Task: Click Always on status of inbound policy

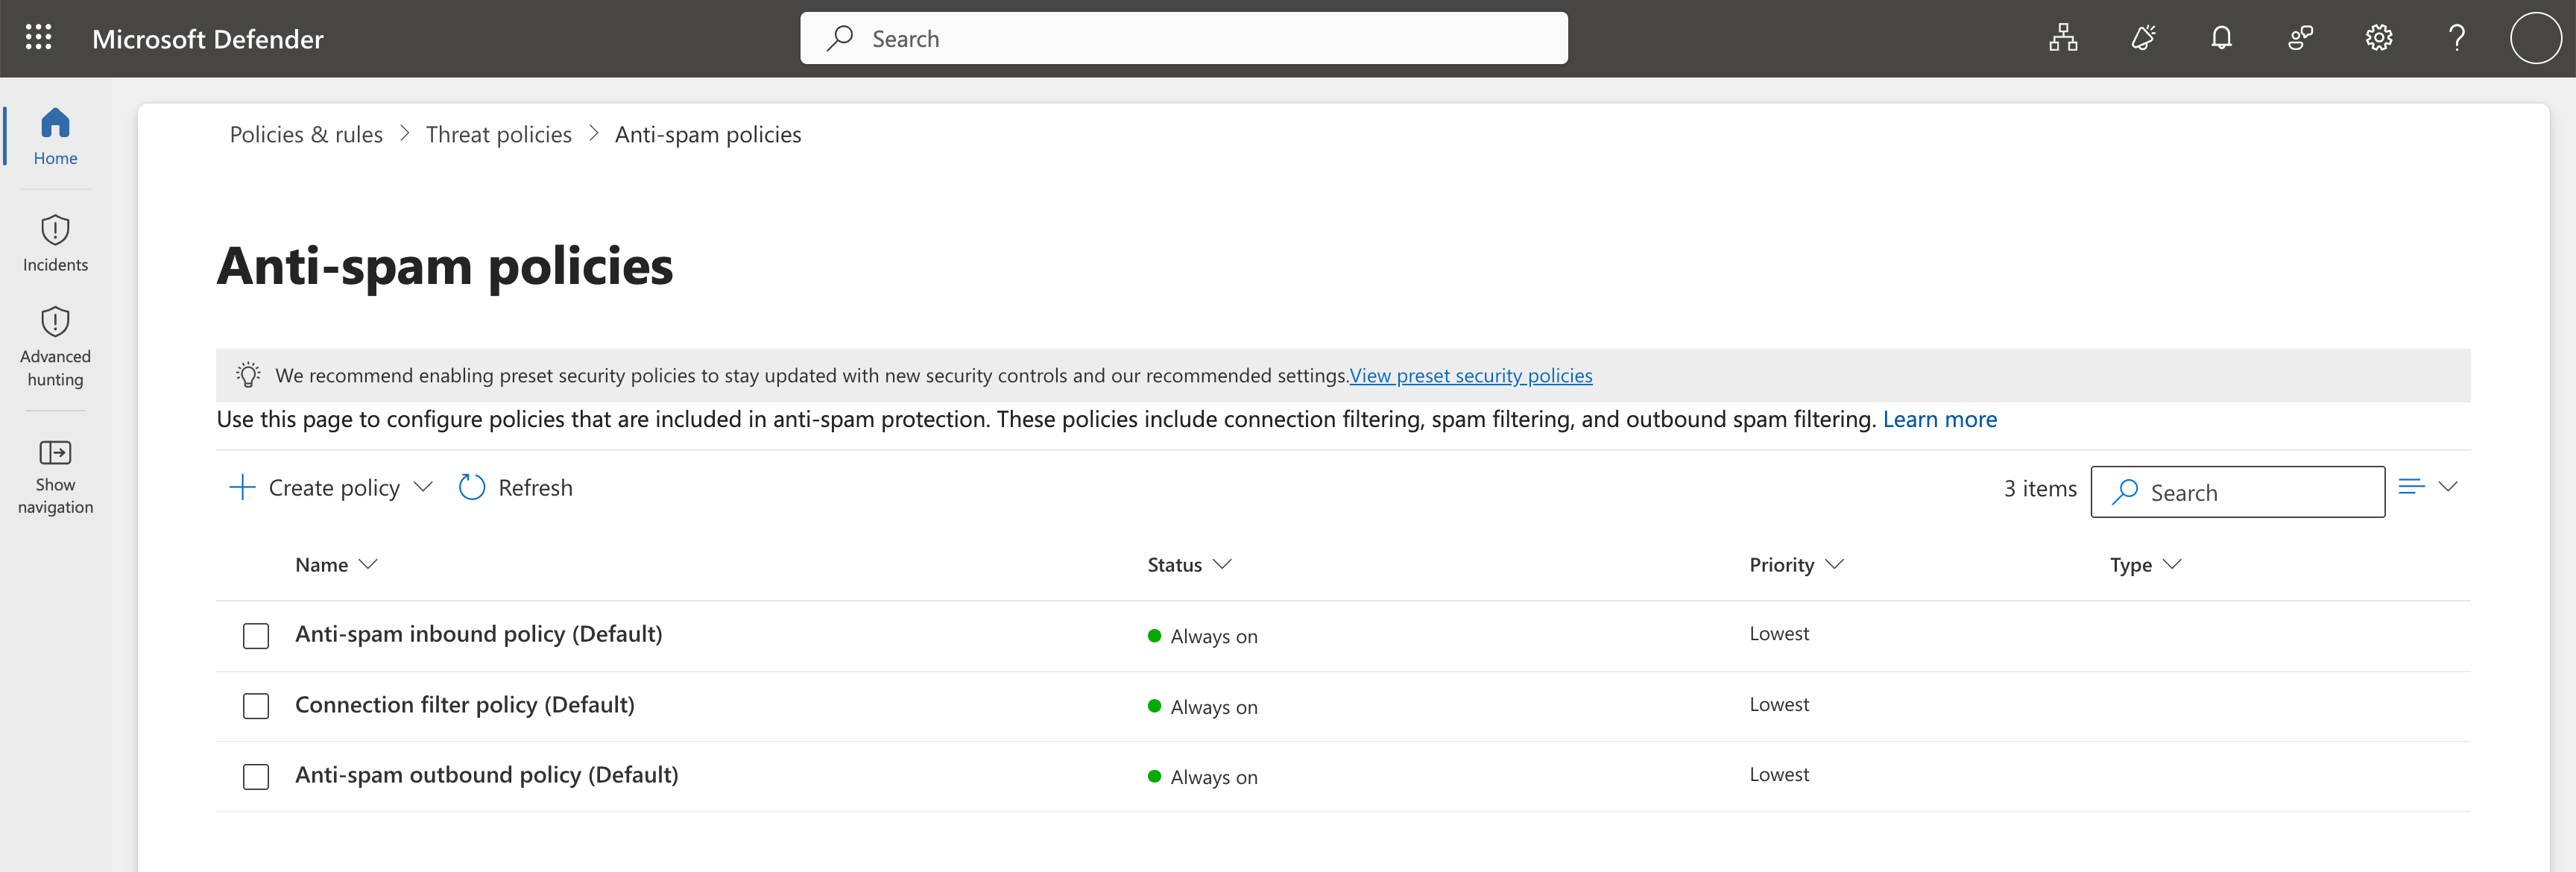Action: pos(1202,636)
